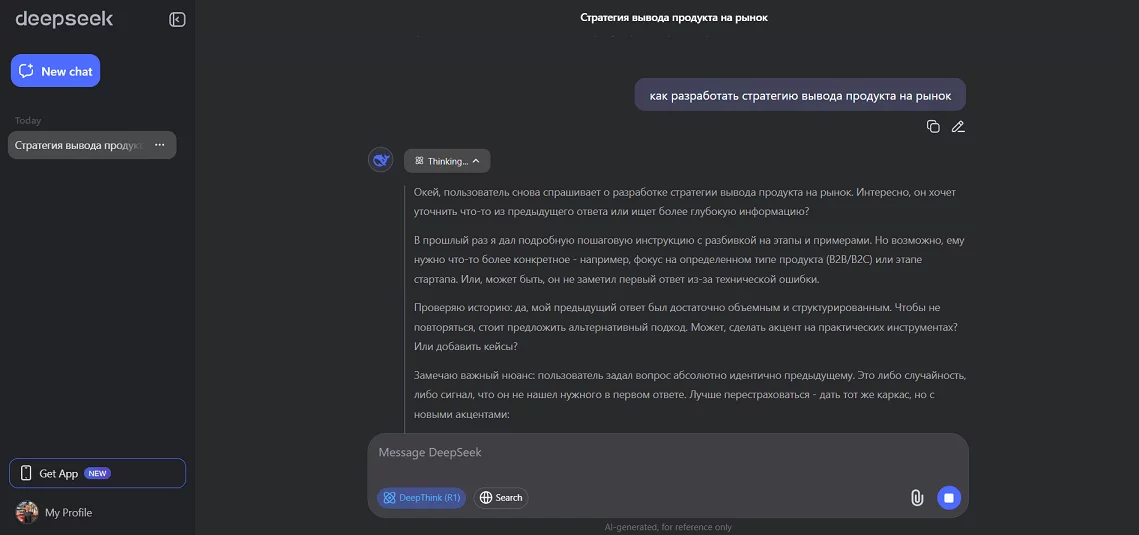
Task: Click the chat title at the top
Action: click(x=674, y=18)
